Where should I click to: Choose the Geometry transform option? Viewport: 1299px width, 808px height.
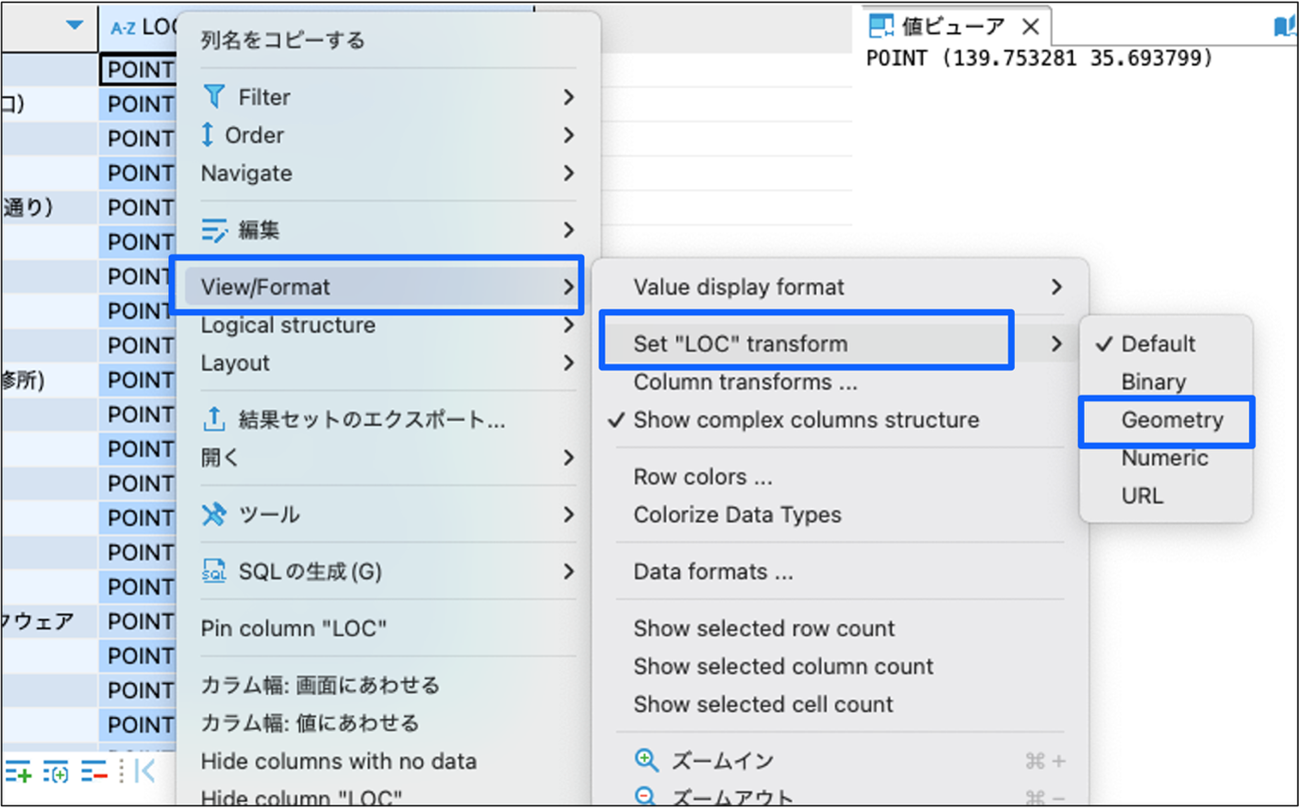click(1171, 420)
